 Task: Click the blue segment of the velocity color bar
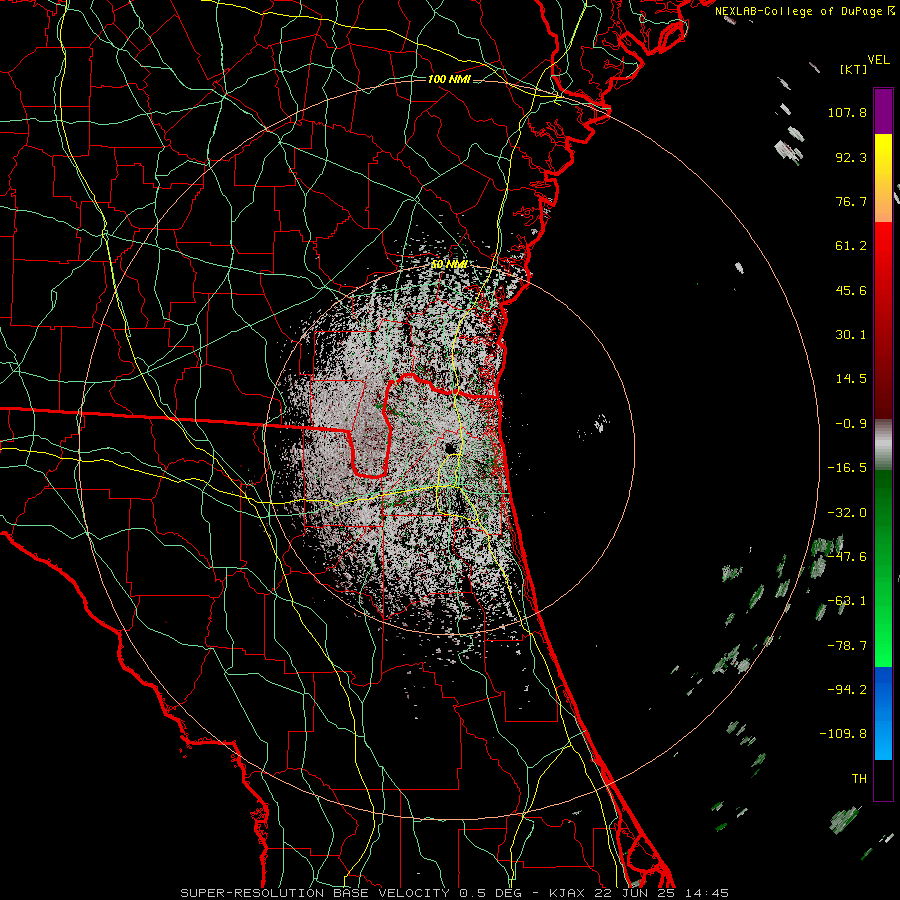[883, 713]
